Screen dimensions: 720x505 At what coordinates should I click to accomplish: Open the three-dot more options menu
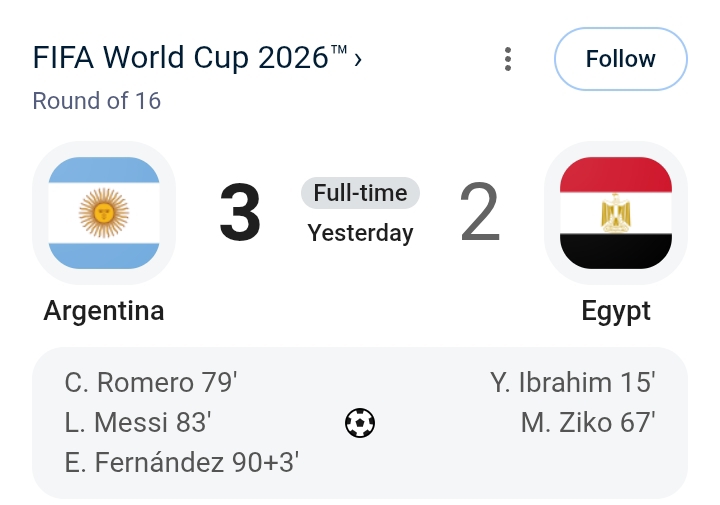coord(507,59)
